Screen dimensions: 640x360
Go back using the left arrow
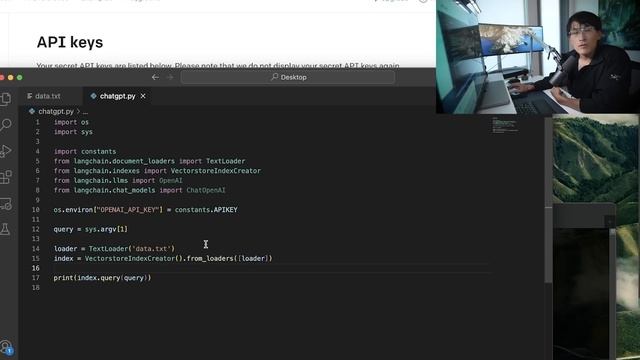(x=155, y=77)
